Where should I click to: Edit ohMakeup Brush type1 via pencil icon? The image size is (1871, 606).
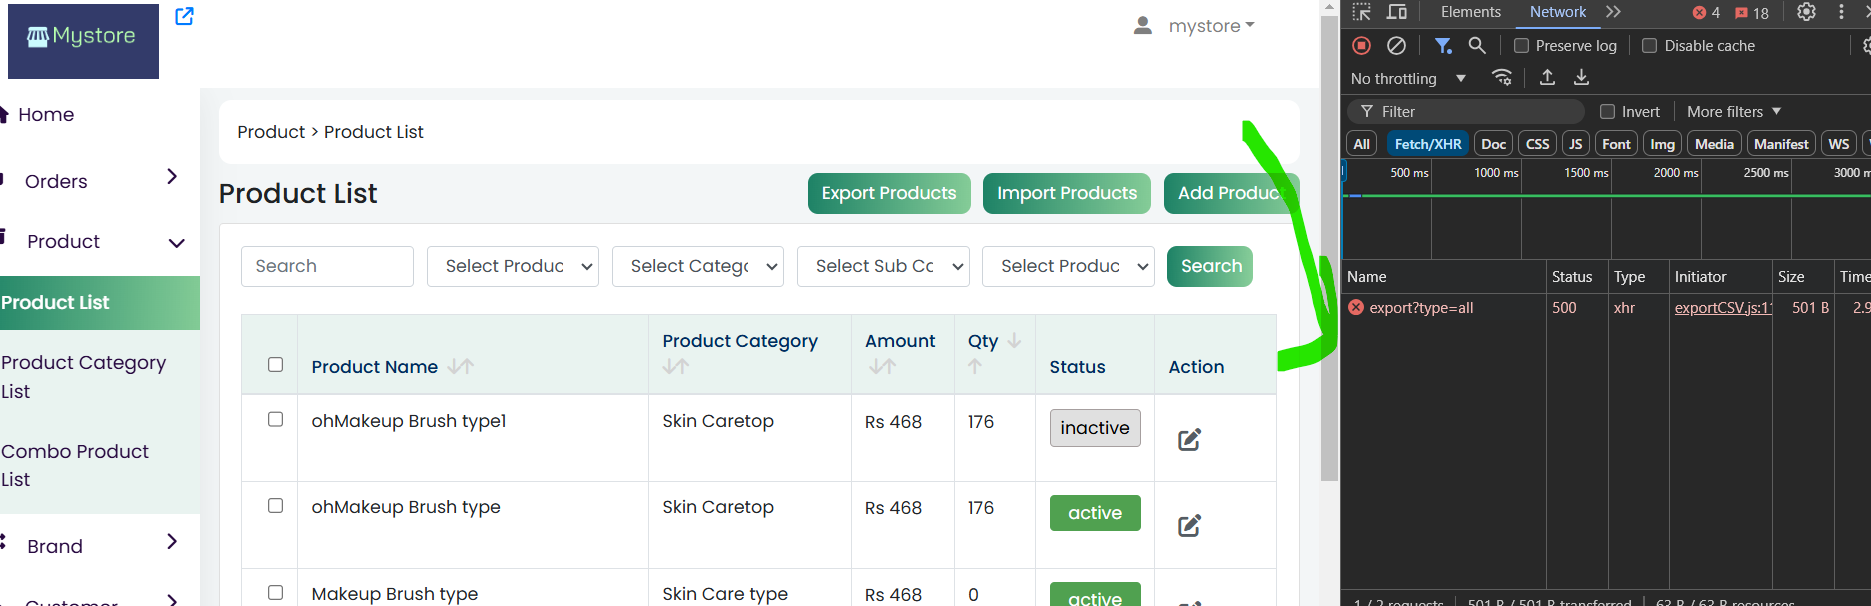click(x=1189, y=440)
